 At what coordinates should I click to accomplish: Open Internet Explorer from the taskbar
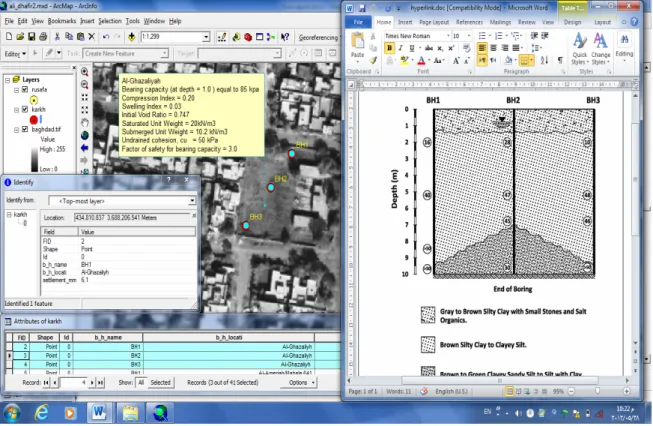[41, 413]
